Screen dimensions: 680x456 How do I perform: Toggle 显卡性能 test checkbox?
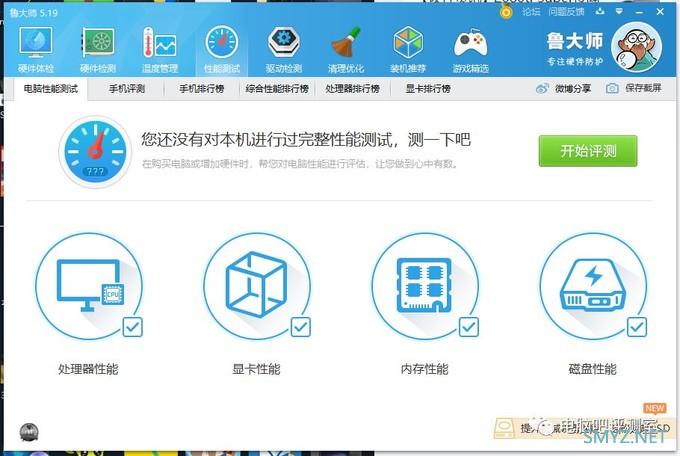pyautogui.click(x=301, y=327)
